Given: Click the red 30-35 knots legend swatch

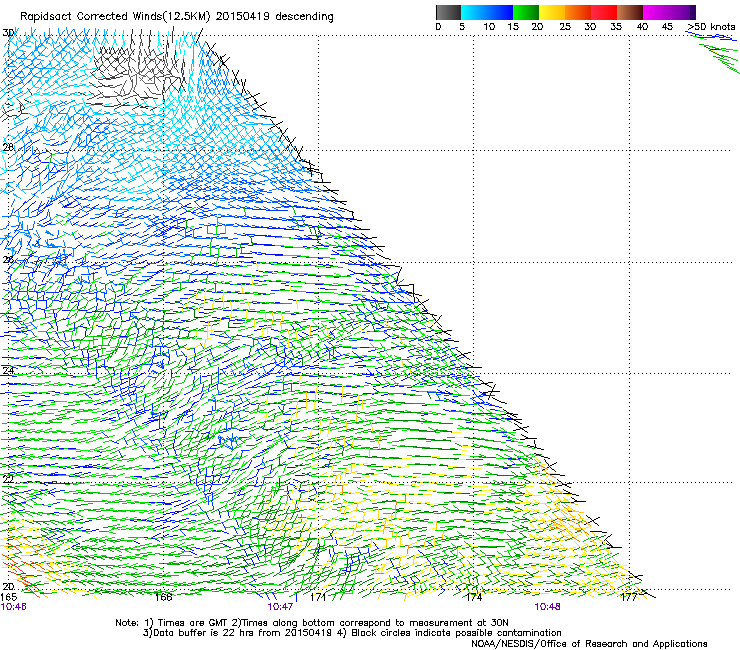Looking at the screenshot, I should coord(604,12).
